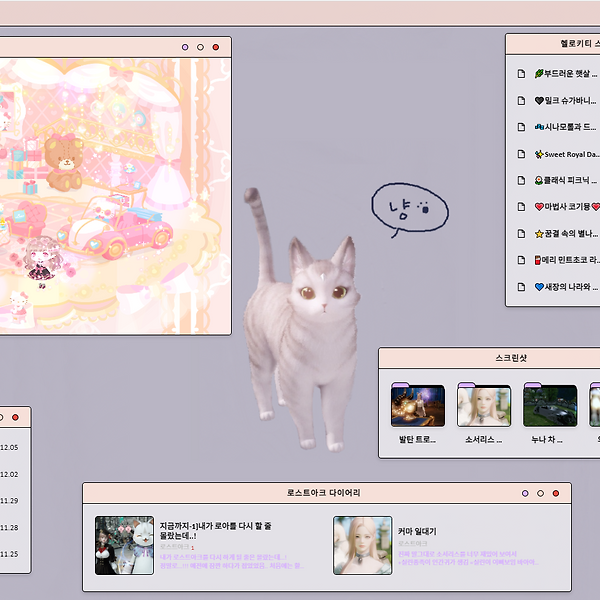The image size is (600, 600).
Task: Select the '11.29' date entry
Action: (x=9, y=501)
